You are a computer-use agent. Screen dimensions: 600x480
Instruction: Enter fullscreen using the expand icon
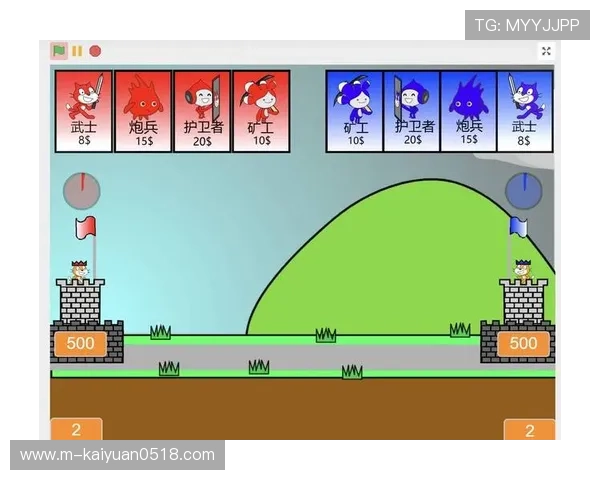(x=546, y=51)
